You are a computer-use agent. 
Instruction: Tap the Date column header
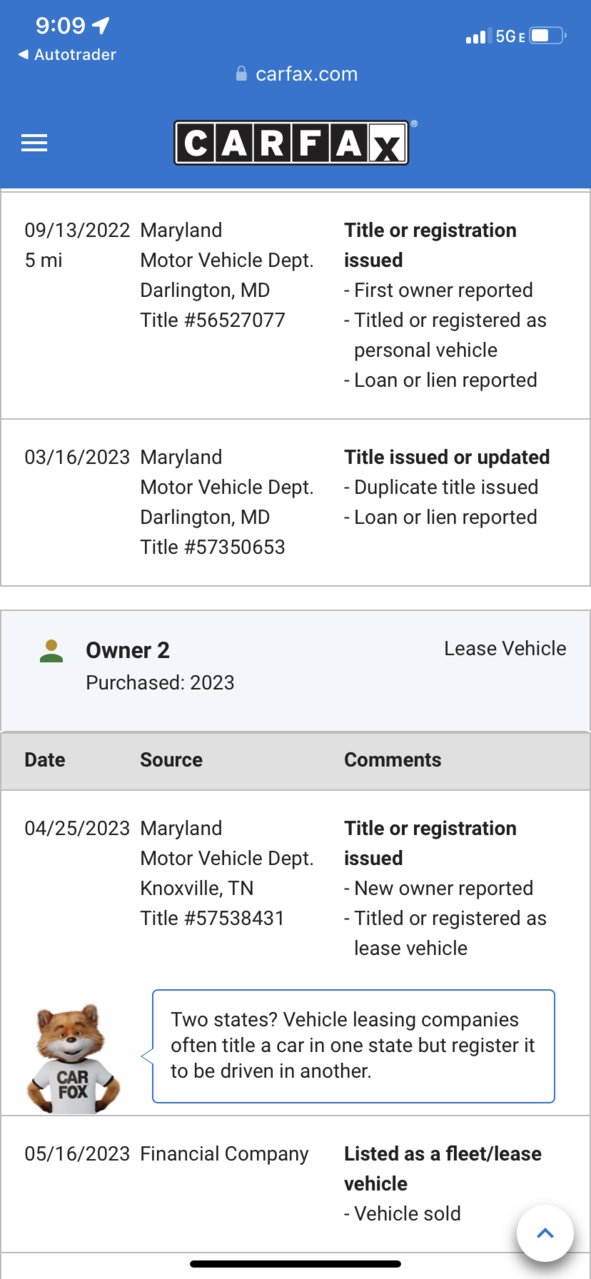pos(45,760)
